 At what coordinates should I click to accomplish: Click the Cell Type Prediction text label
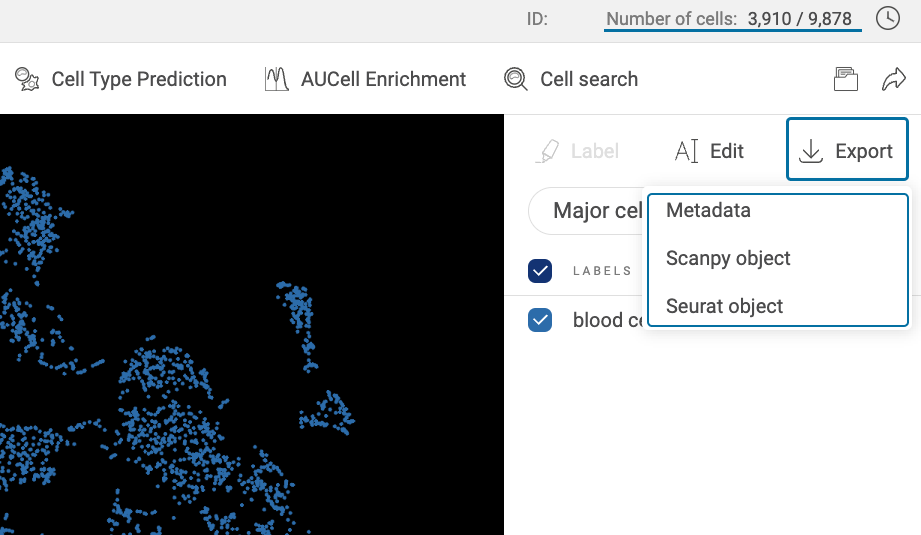pyautogui.click(x=139, y=80)
